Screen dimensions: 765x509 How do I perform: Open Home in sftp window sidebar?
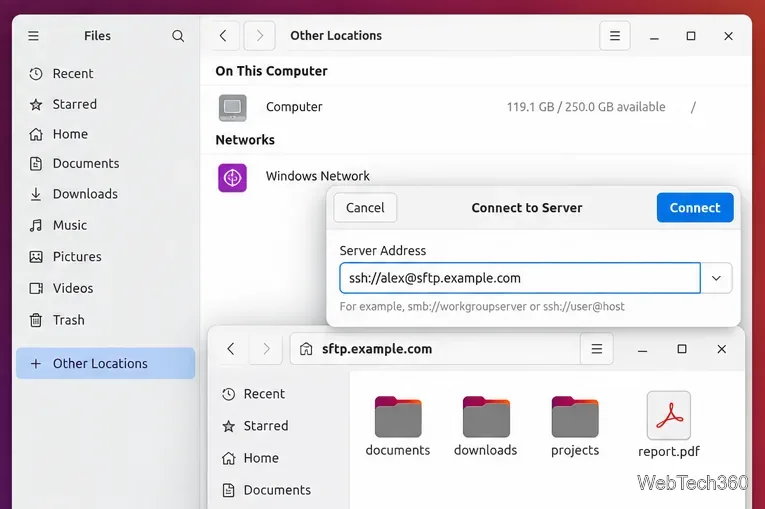[279, 458]
